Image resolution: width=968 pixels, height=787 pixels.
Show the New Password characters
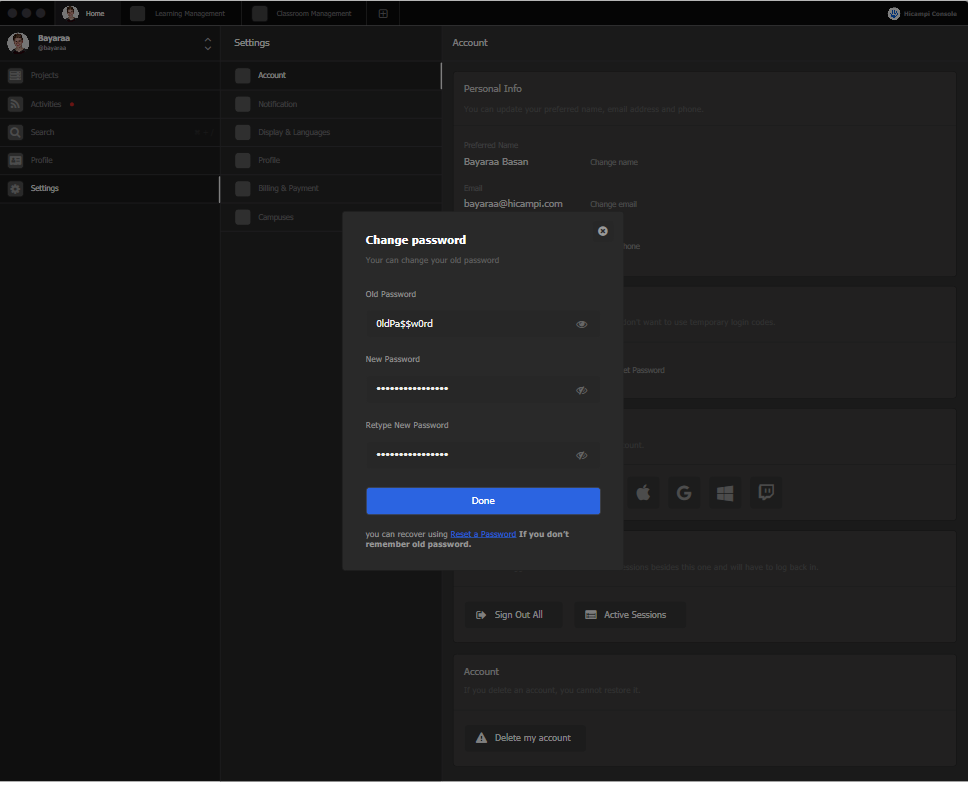point(581,390)
